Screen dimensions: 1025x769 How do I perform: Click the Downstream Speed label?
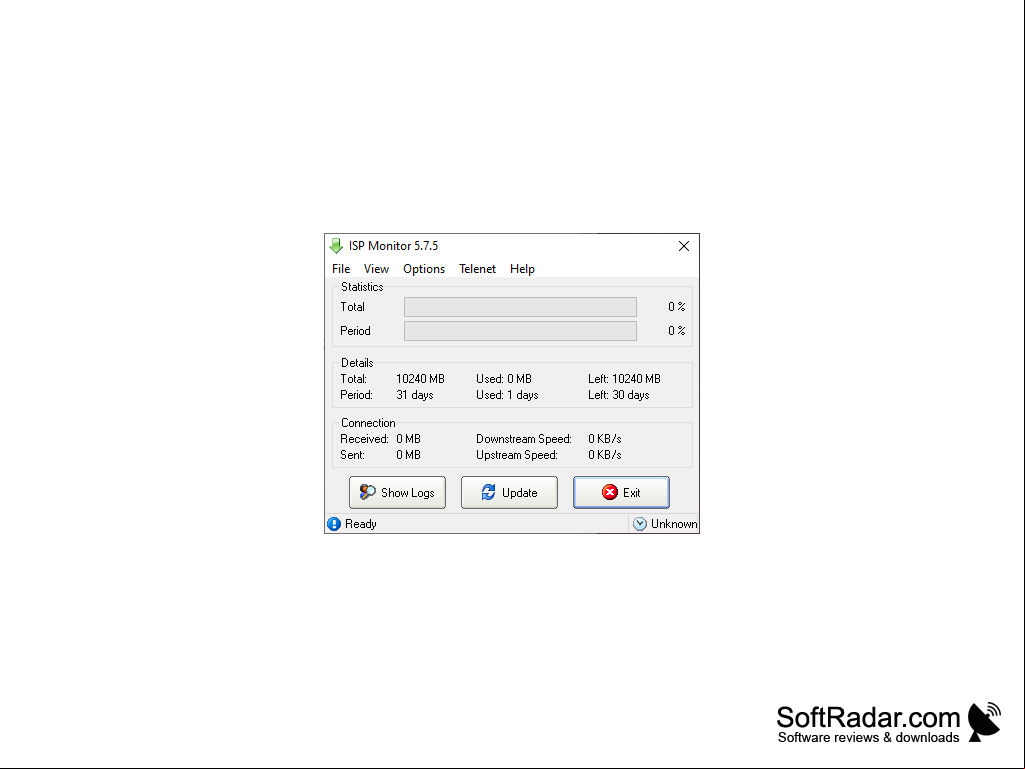pyautogui.click(x=524, y=439)
